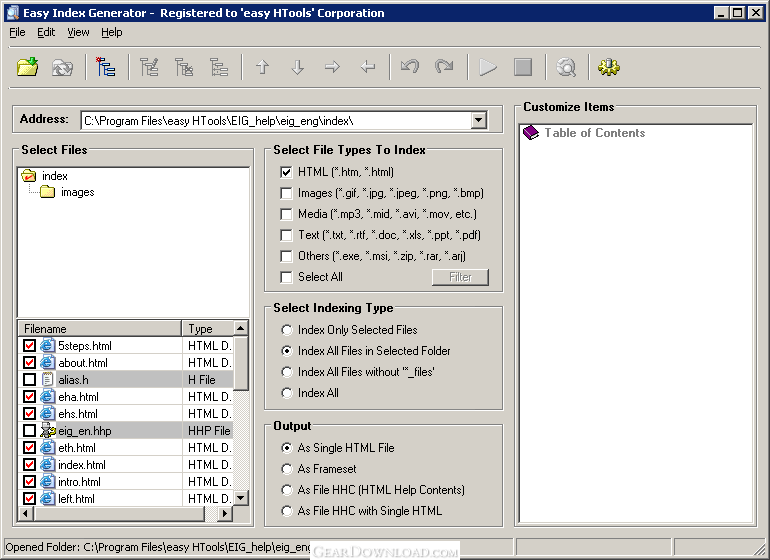Click the application icon in title bar
The image size is (770, 560).
point(13,13)
